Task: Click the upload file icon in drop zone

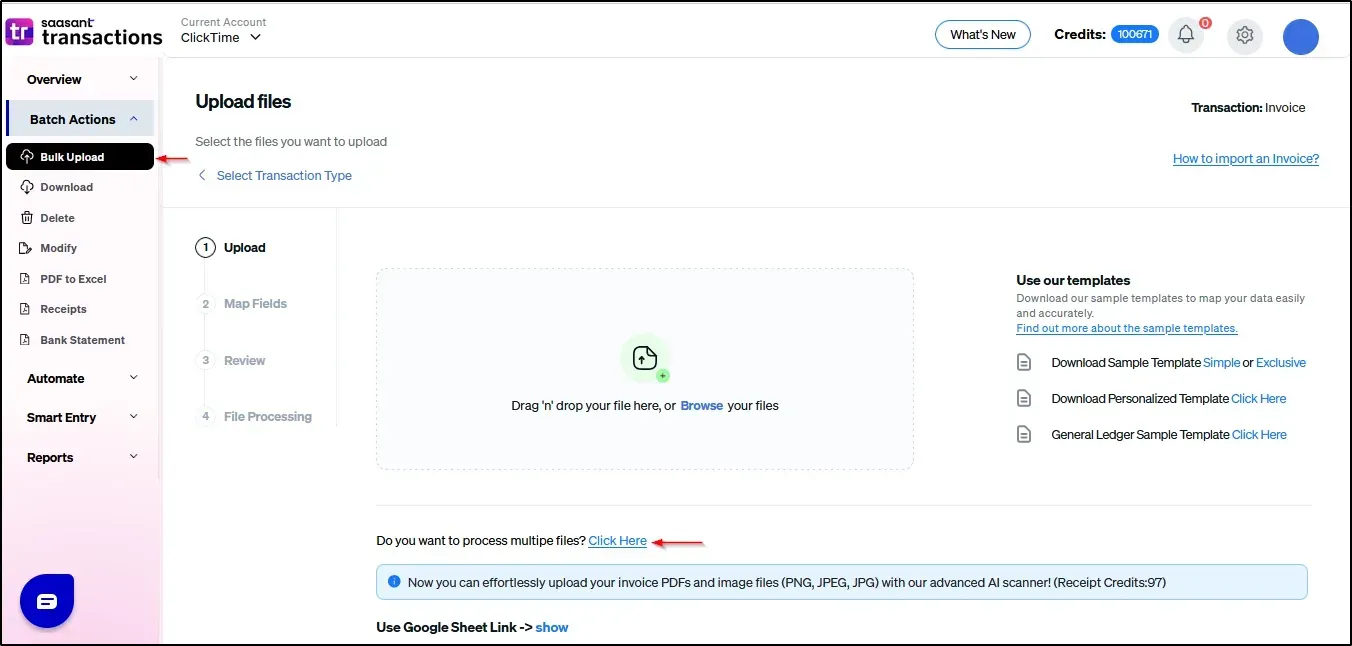Action: coord(645,358)
